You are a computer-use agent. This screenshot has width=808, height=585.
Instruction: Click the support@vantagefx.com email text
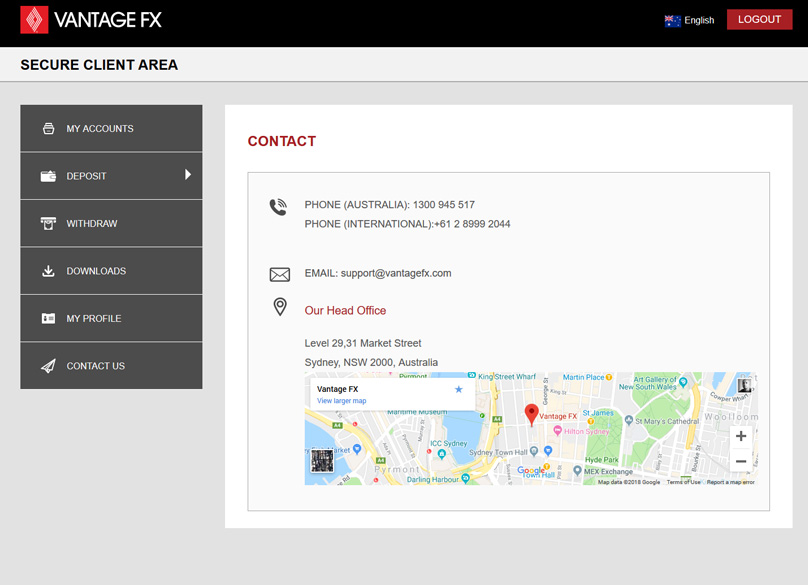[x=396, y=273]
